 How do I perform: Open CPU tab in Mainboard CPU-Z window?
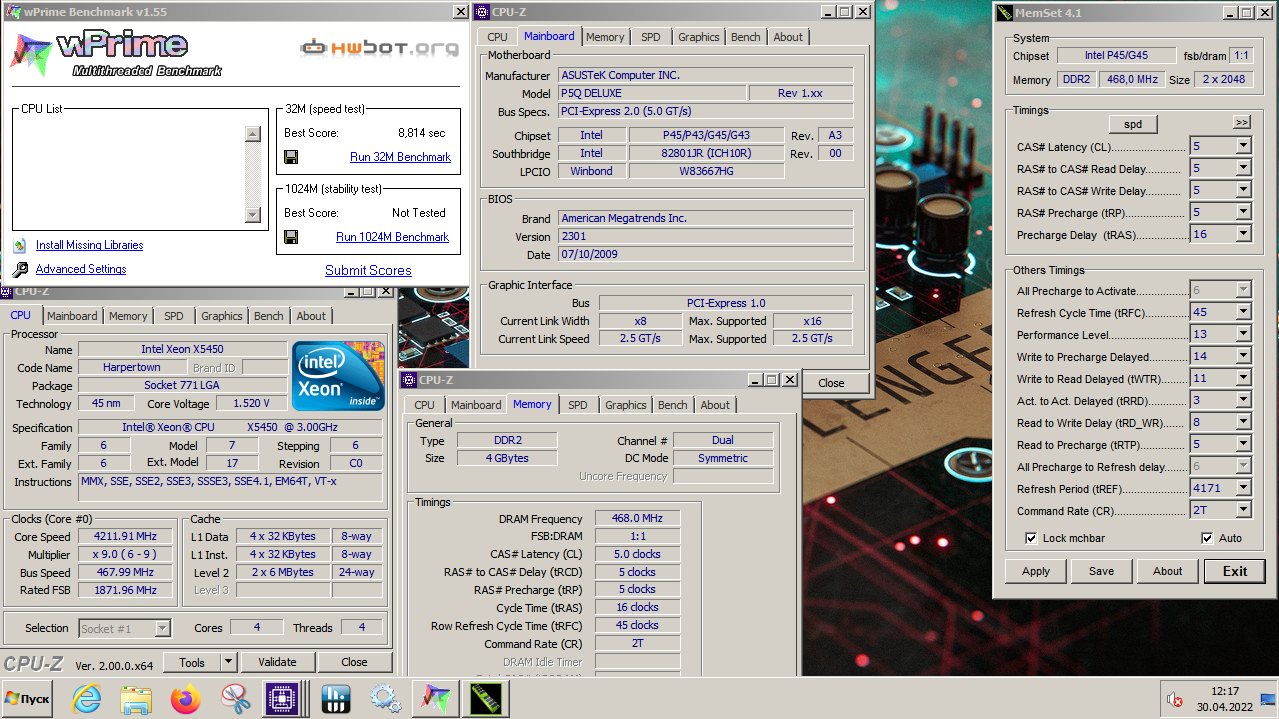pos(497,37)
